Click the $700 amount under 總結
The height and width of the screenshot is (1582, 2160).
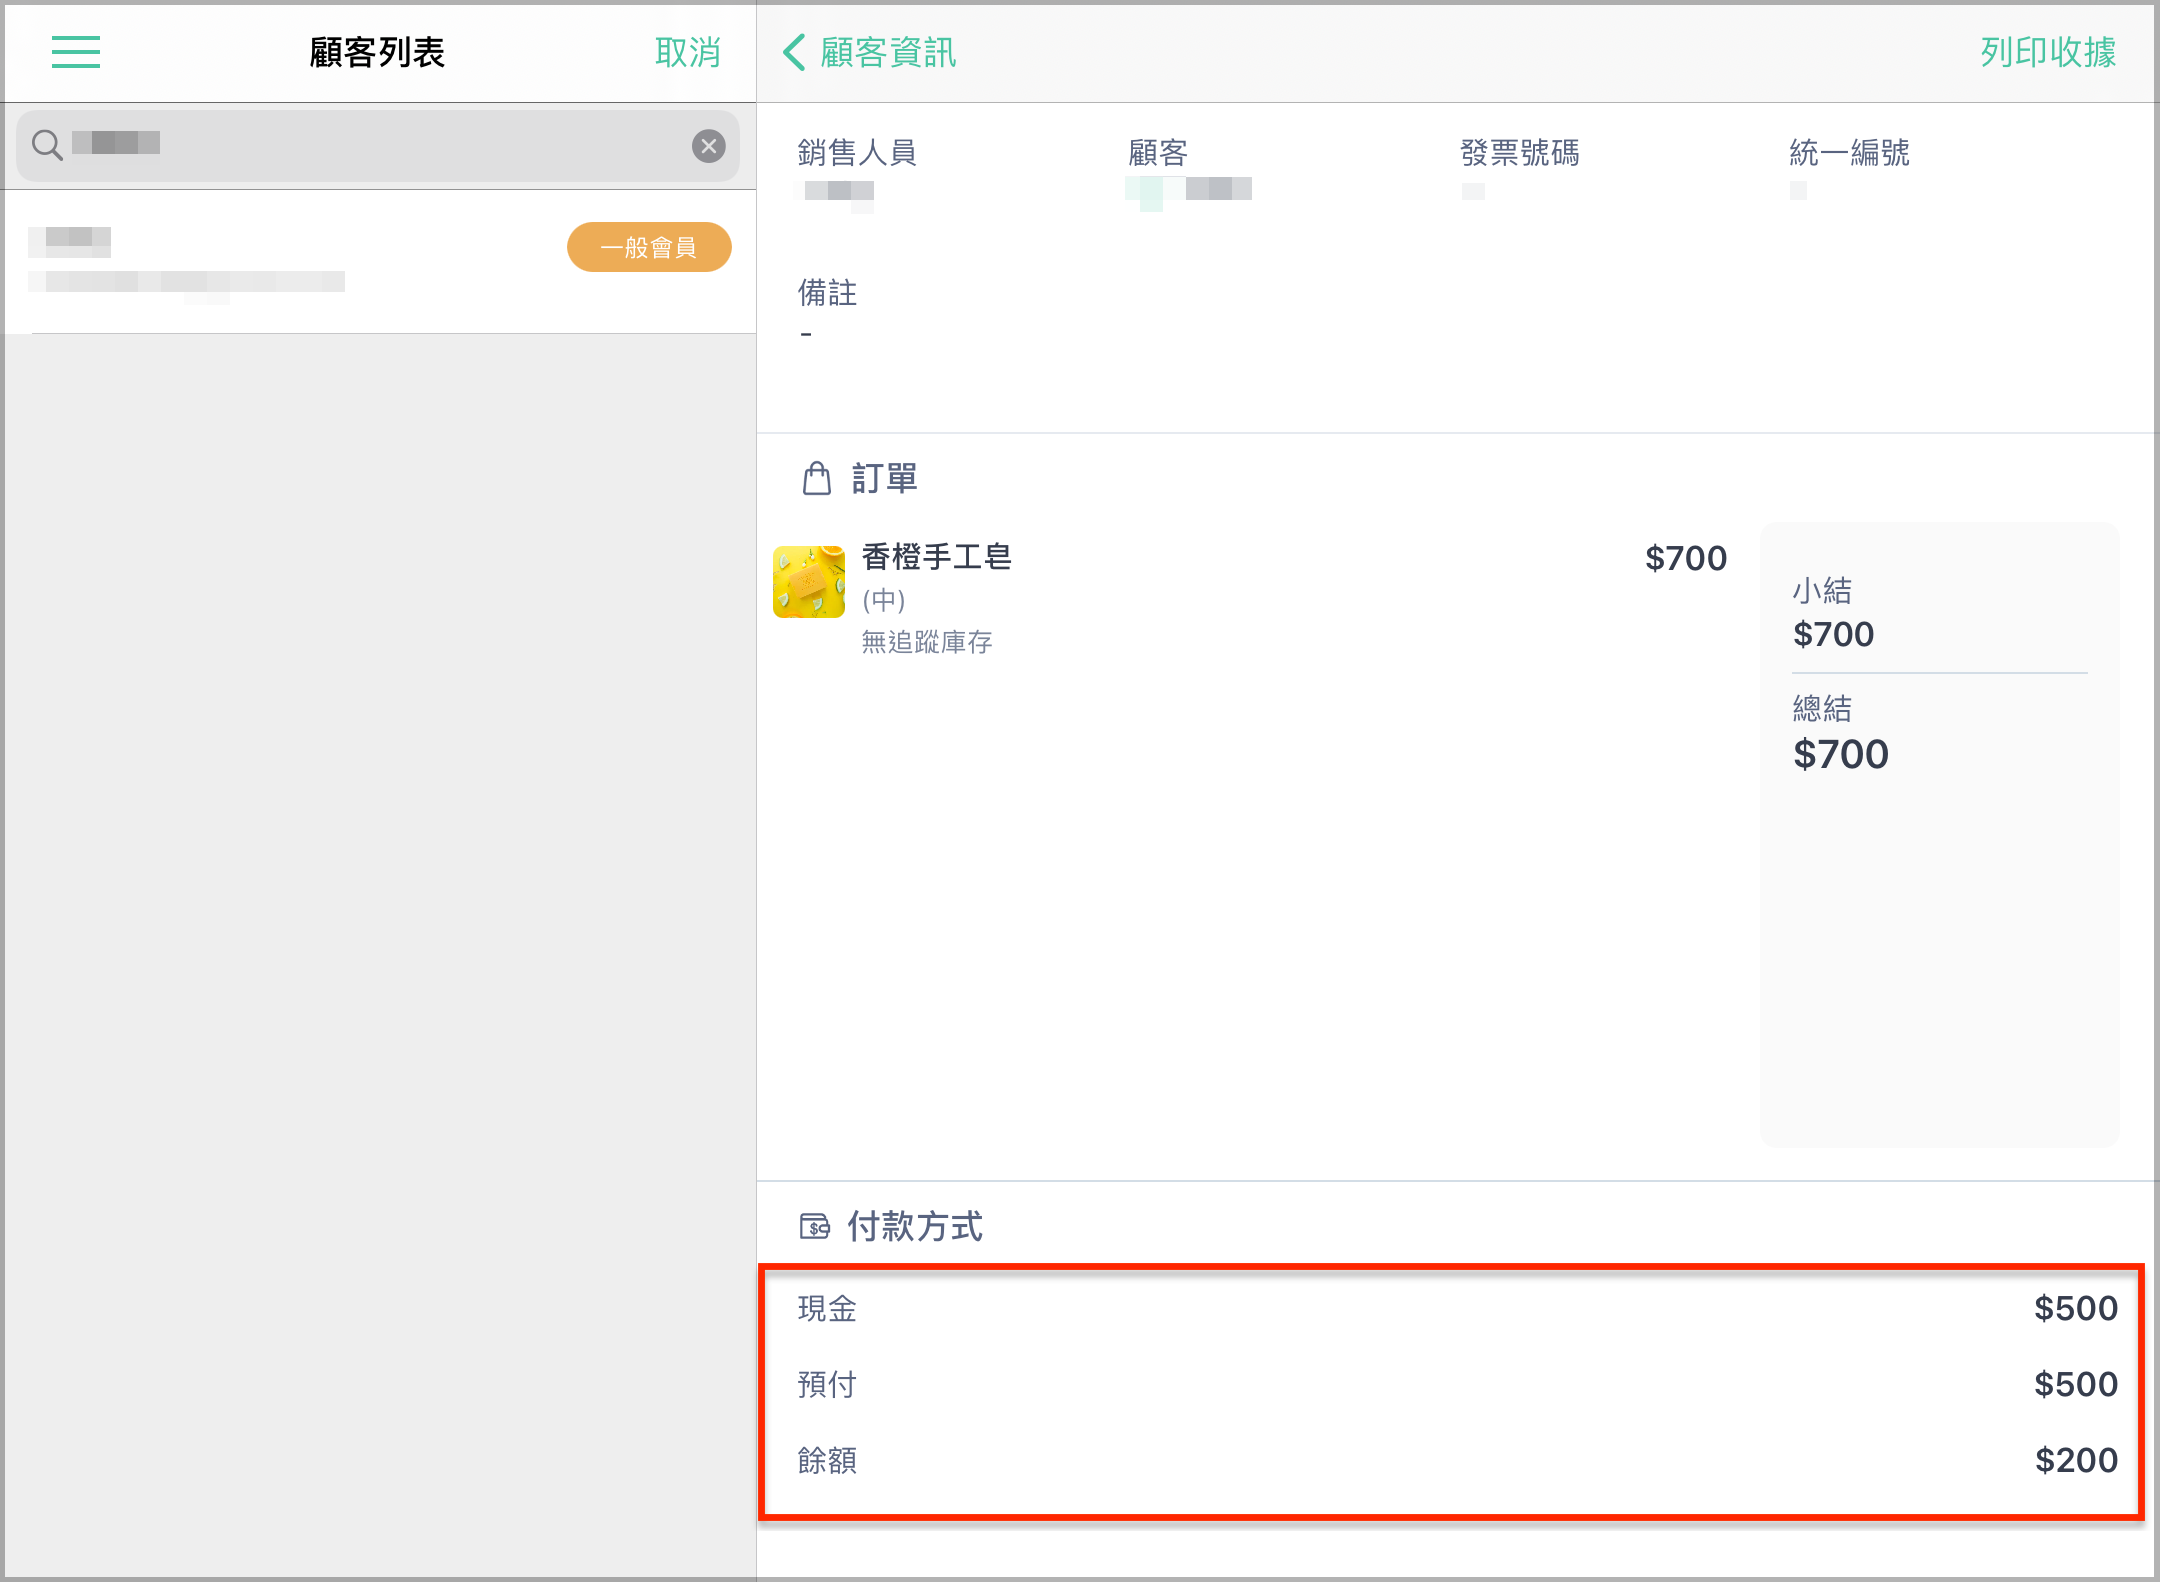tap(1841, 754)
